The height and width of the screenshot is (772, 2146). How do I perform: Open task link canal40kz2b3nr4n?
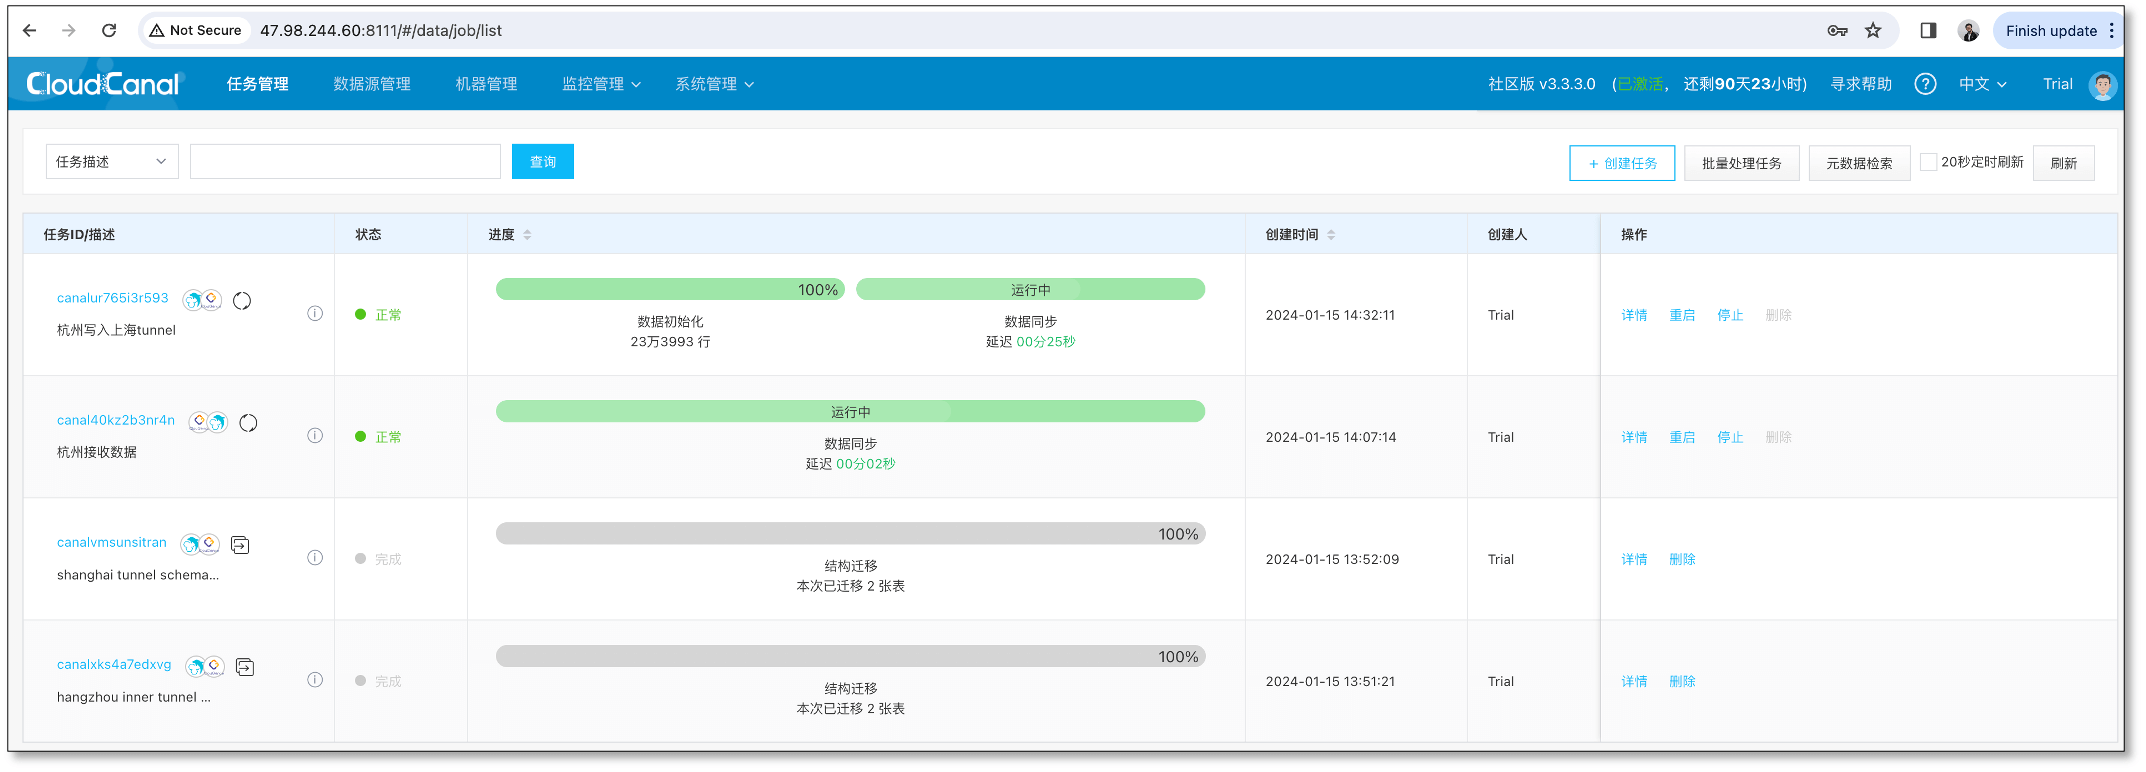(116, 420)
